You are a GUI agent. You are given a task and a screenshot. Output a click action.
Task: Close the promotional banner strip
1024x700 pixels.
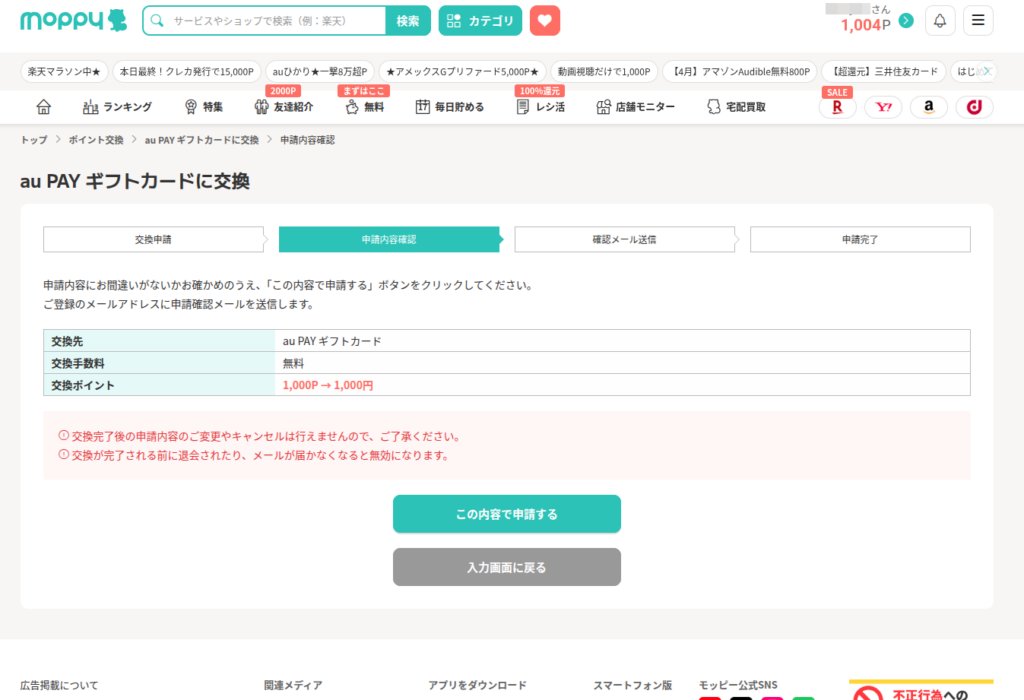tap(987, 71)
